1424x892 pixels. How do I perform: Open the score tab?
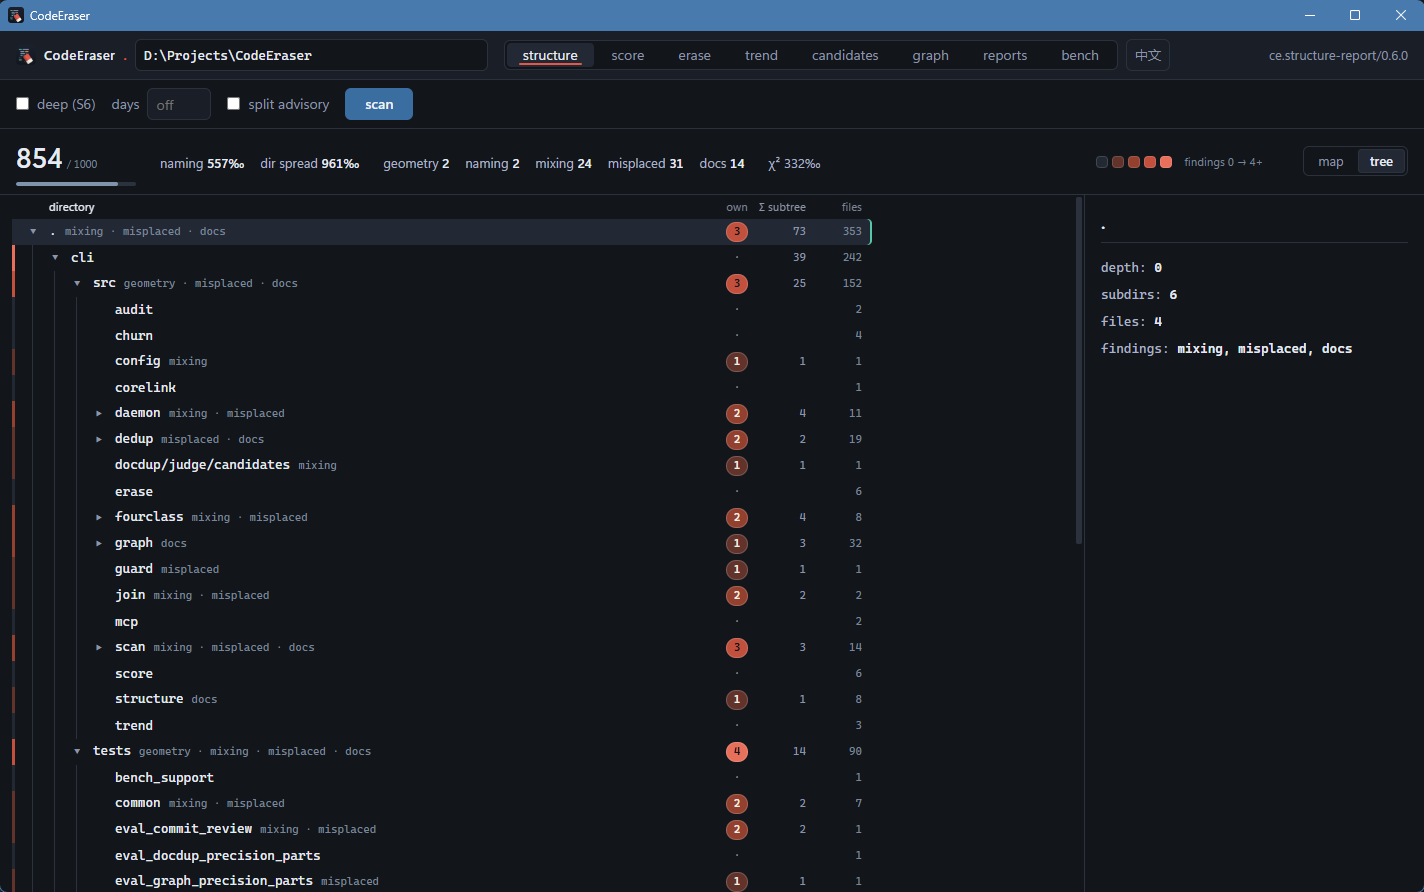(x=628, y=56)
